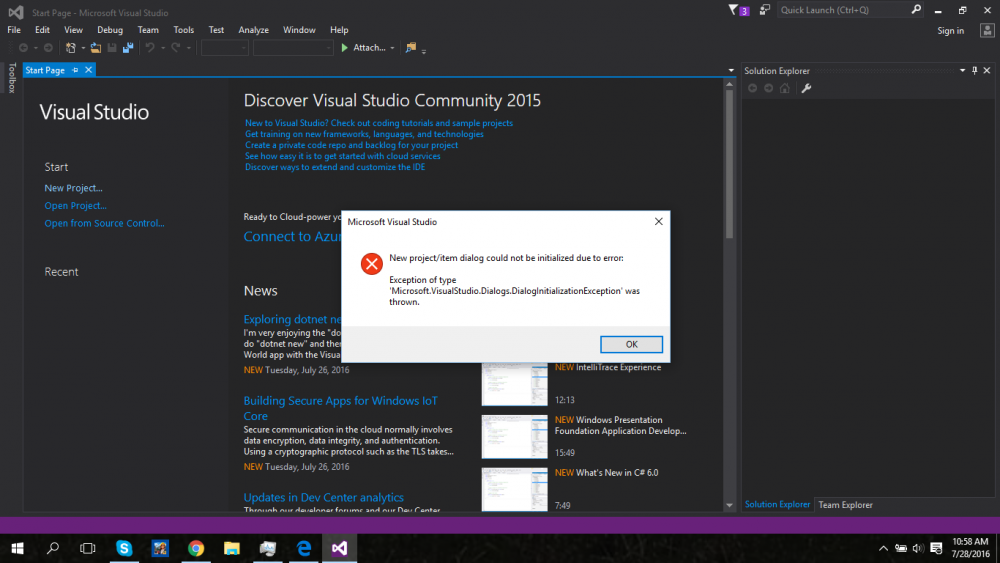Open the Help menu
Screen dimensions: 1000x563
(x=339, y=30)
